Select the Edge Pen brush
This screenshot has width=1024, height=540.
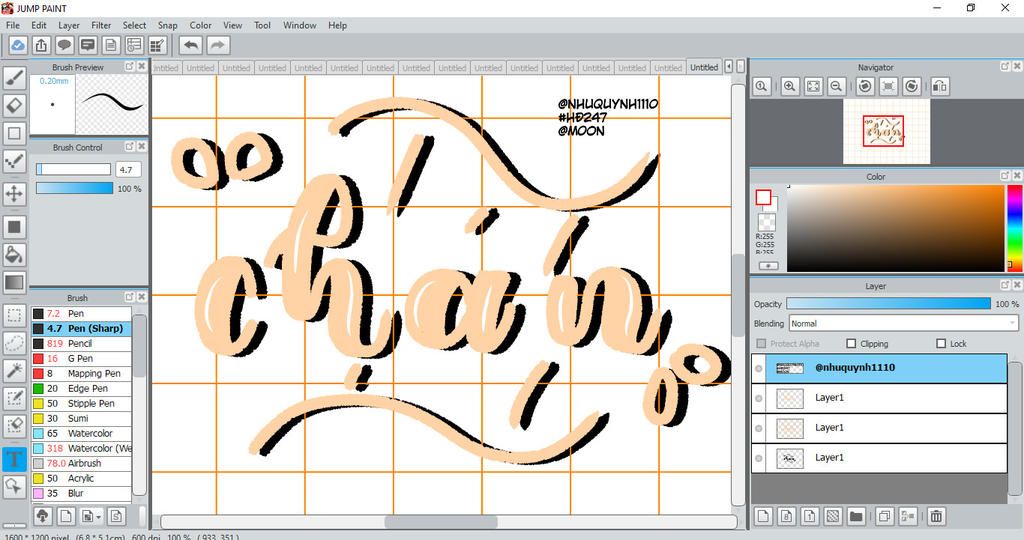click(82, 389)
